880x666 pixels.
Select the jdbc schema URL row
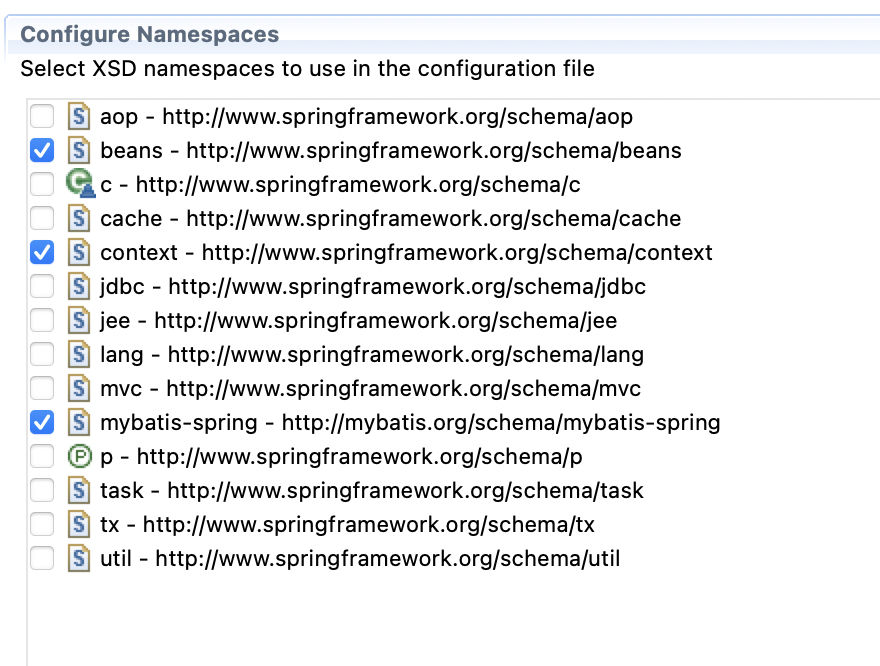click(373, 287)
